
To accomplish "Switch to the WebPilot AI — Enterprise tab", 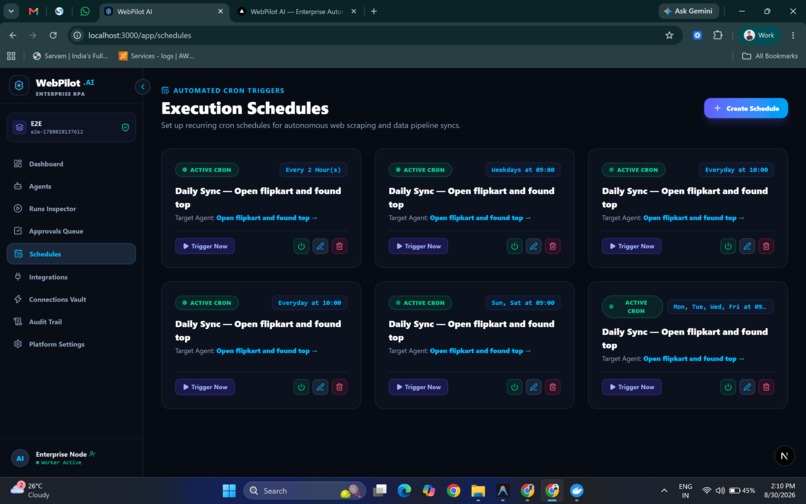I will pos(296,11).
